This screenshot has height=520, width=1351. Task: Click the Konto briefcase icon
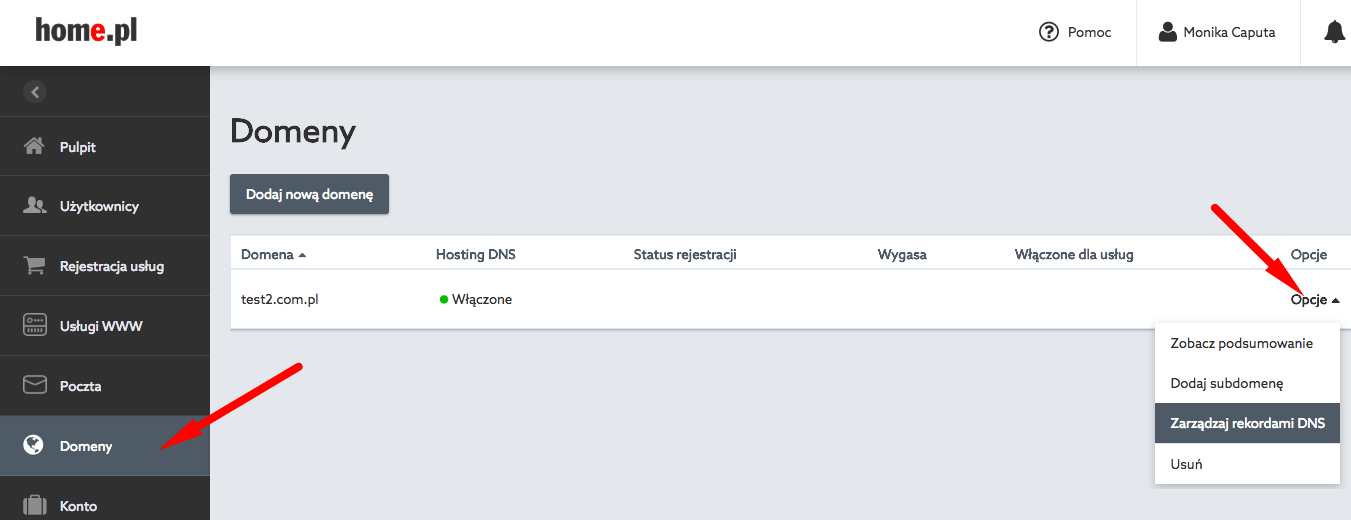(x=35, y=506)
